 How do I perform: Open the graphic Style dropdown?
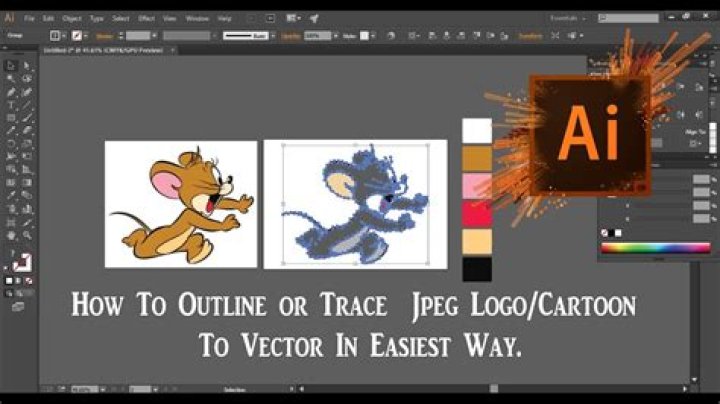pyautogui.click(x=372, y=35)
